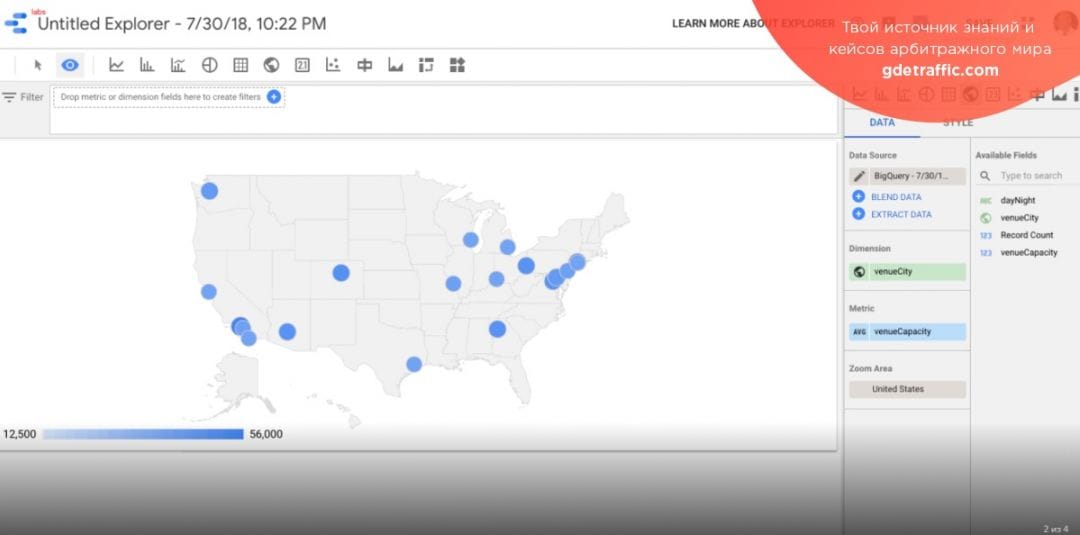Add a filter with the plus button
1080x535 pixels.
click(x=274, y=97)
